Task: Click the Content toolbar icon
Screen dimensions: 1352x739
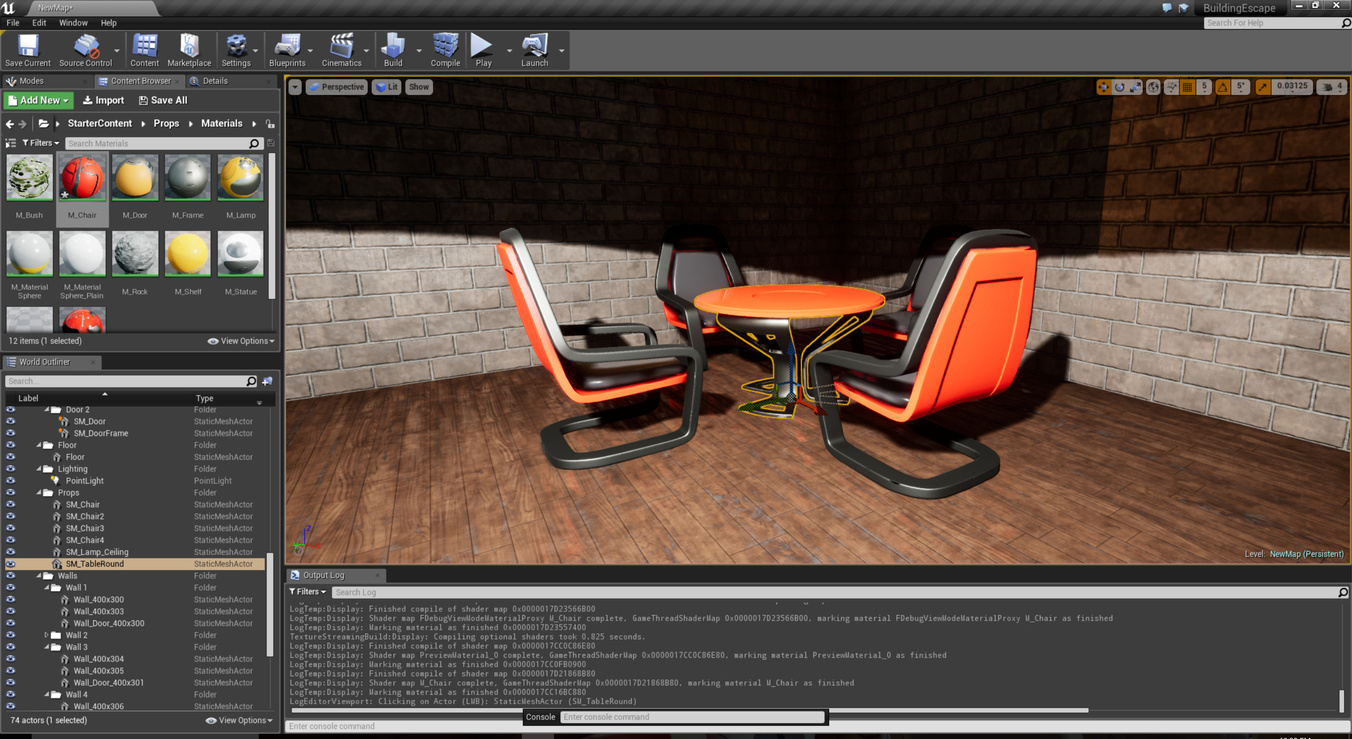Action: (145, 50)
